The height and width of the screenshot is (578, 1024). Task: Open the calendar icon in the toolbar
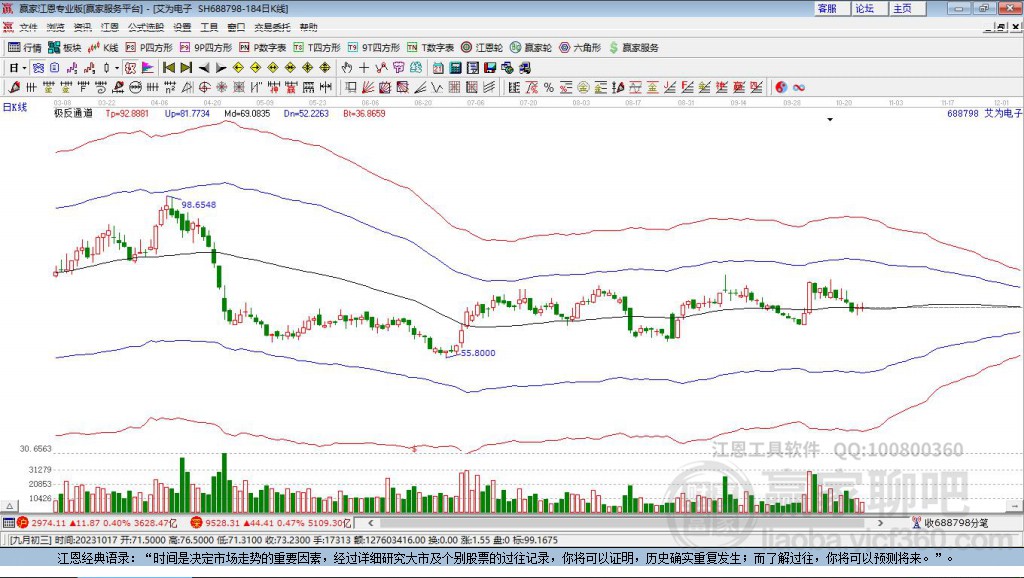coord(438,68)
